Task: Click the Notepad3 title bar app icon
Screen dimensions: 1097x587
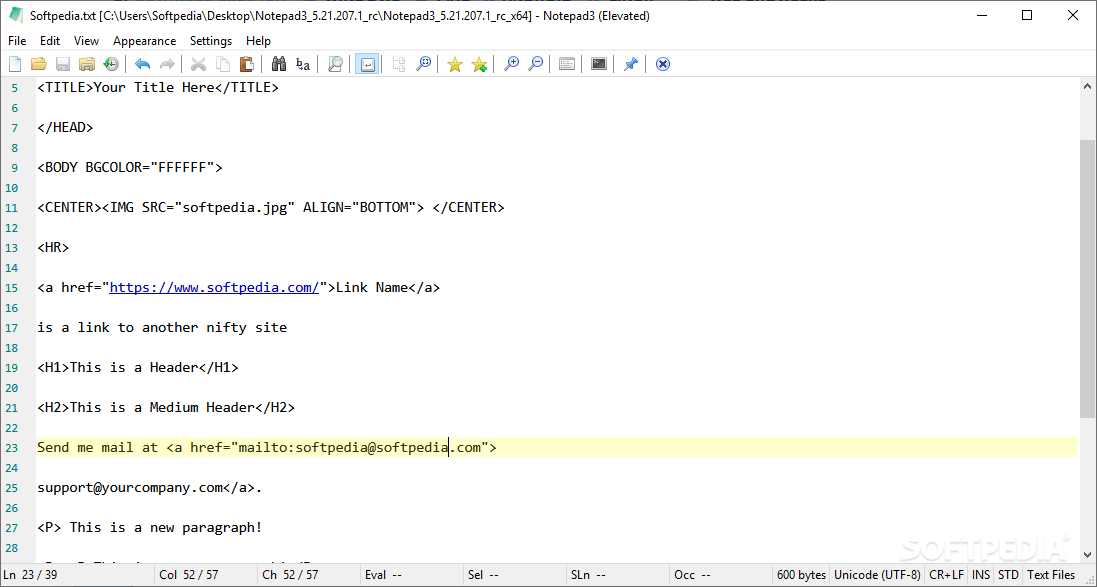Action: (x=16, y=15)
